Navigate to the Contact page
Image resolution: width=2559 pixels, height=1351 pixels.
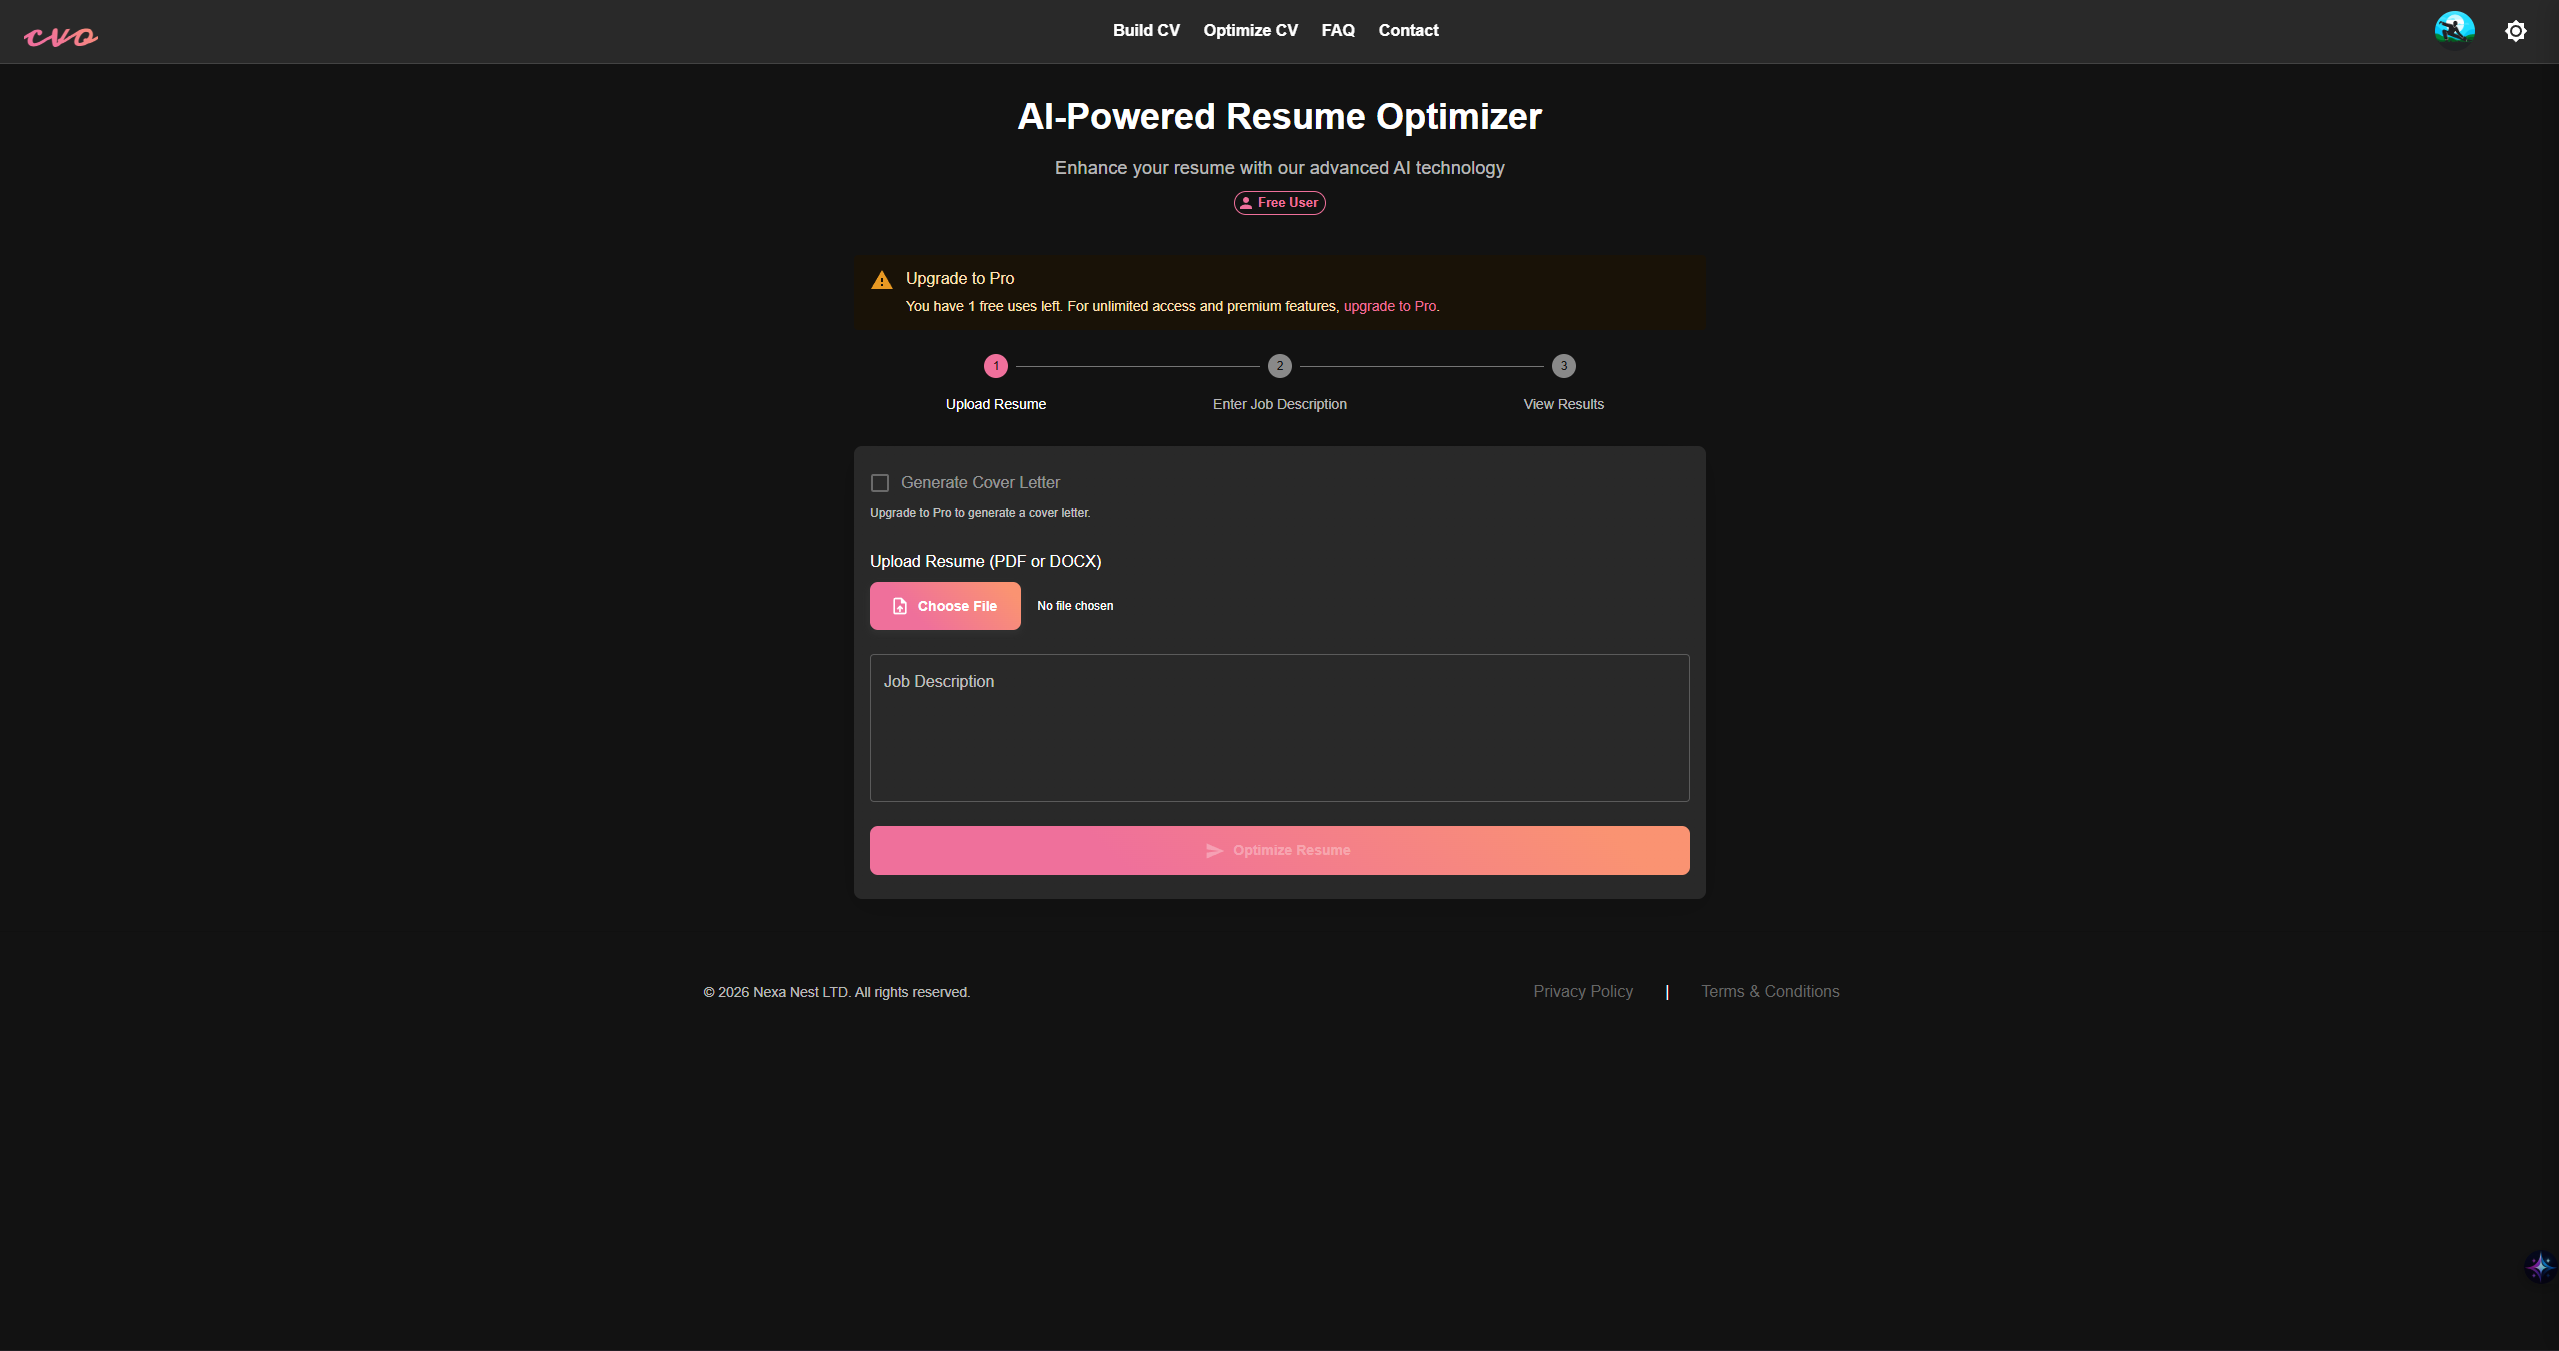[x=1408, y=31]
